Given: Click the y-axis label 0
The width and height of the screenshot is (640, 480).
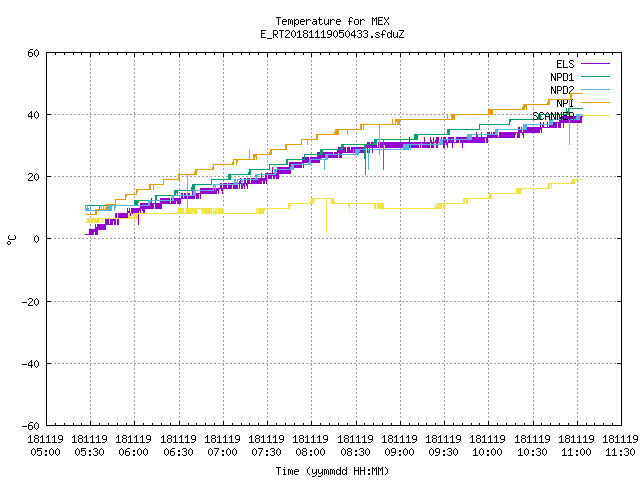Looking at the screenshot, I should [36, 239].
